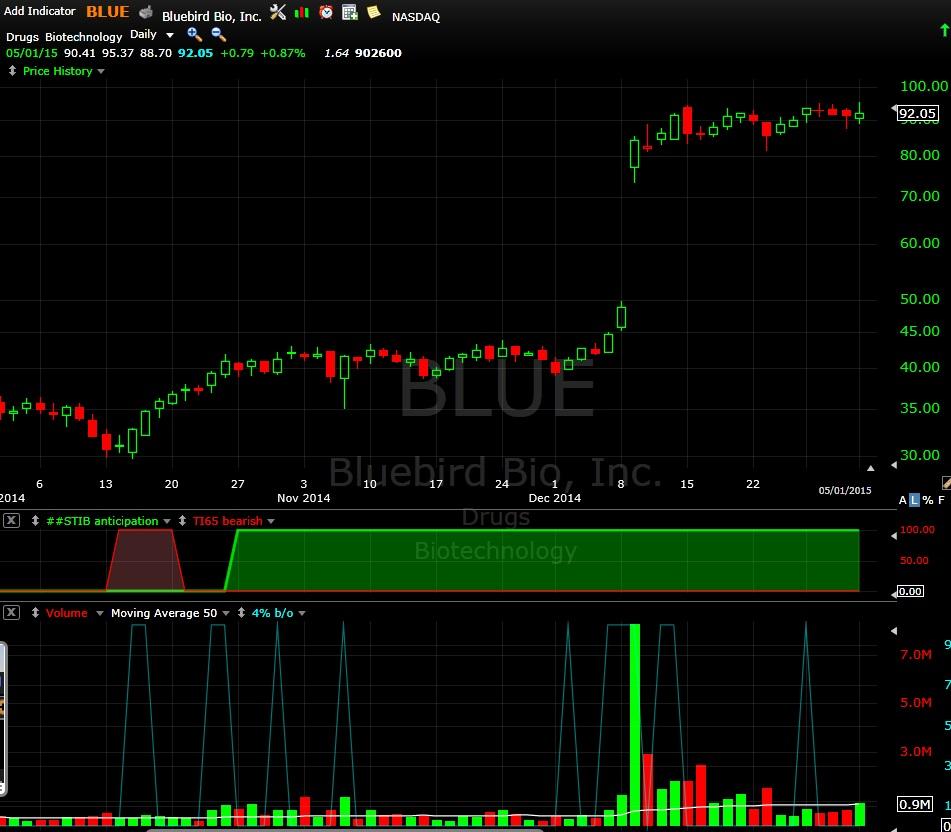Click the green up arrow at top right
Viewport: 951px width, 832px height.
[944, 30]
